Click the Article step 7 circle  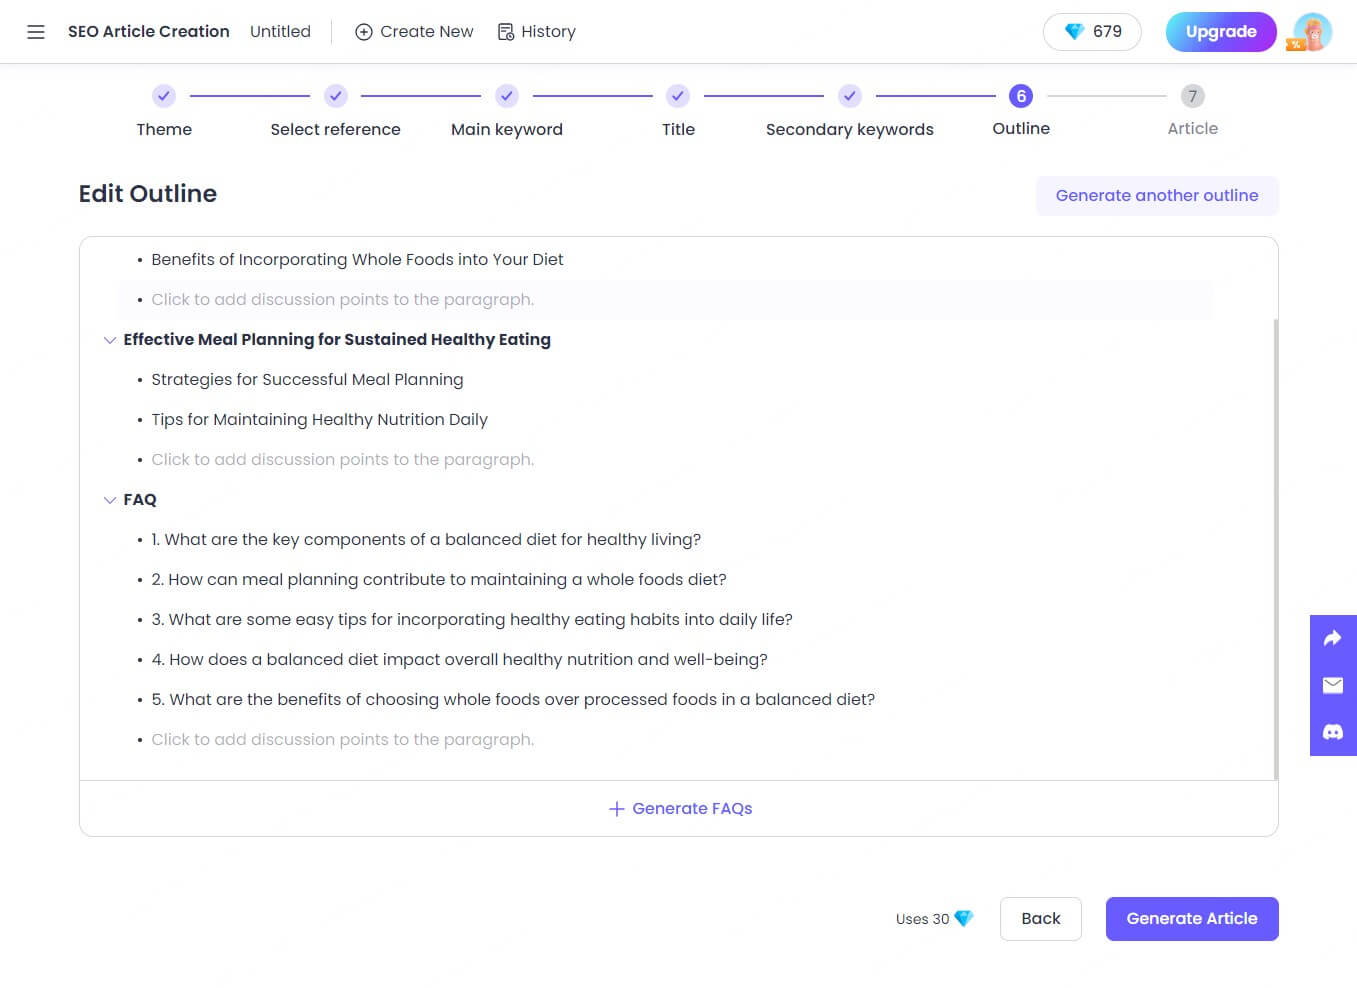pos(1192,96)
